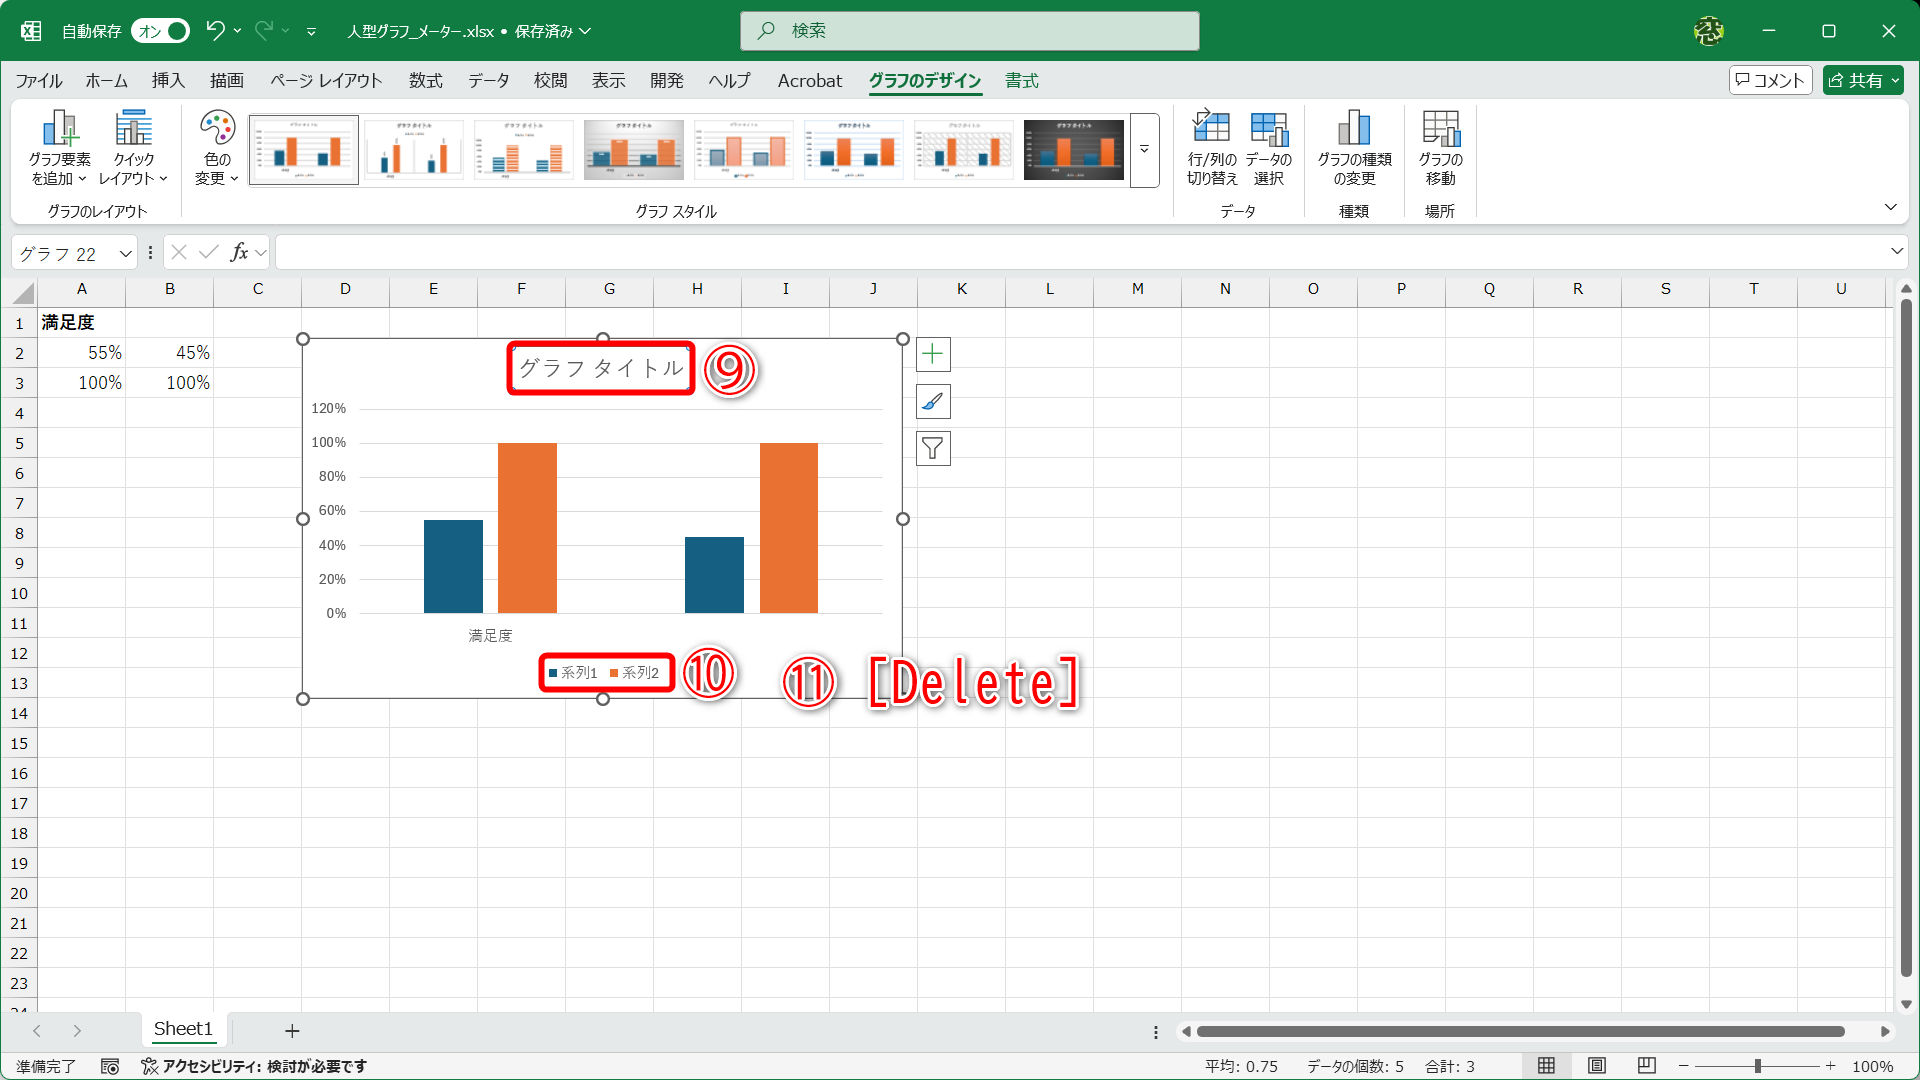Expand the chart styles gallery
The width and height of the screenshot is (1920, 1080).
1144,150
